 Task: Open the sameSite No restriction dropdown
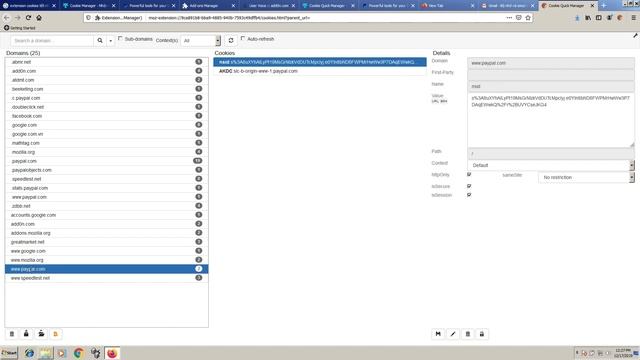click(x=586, y=177)
